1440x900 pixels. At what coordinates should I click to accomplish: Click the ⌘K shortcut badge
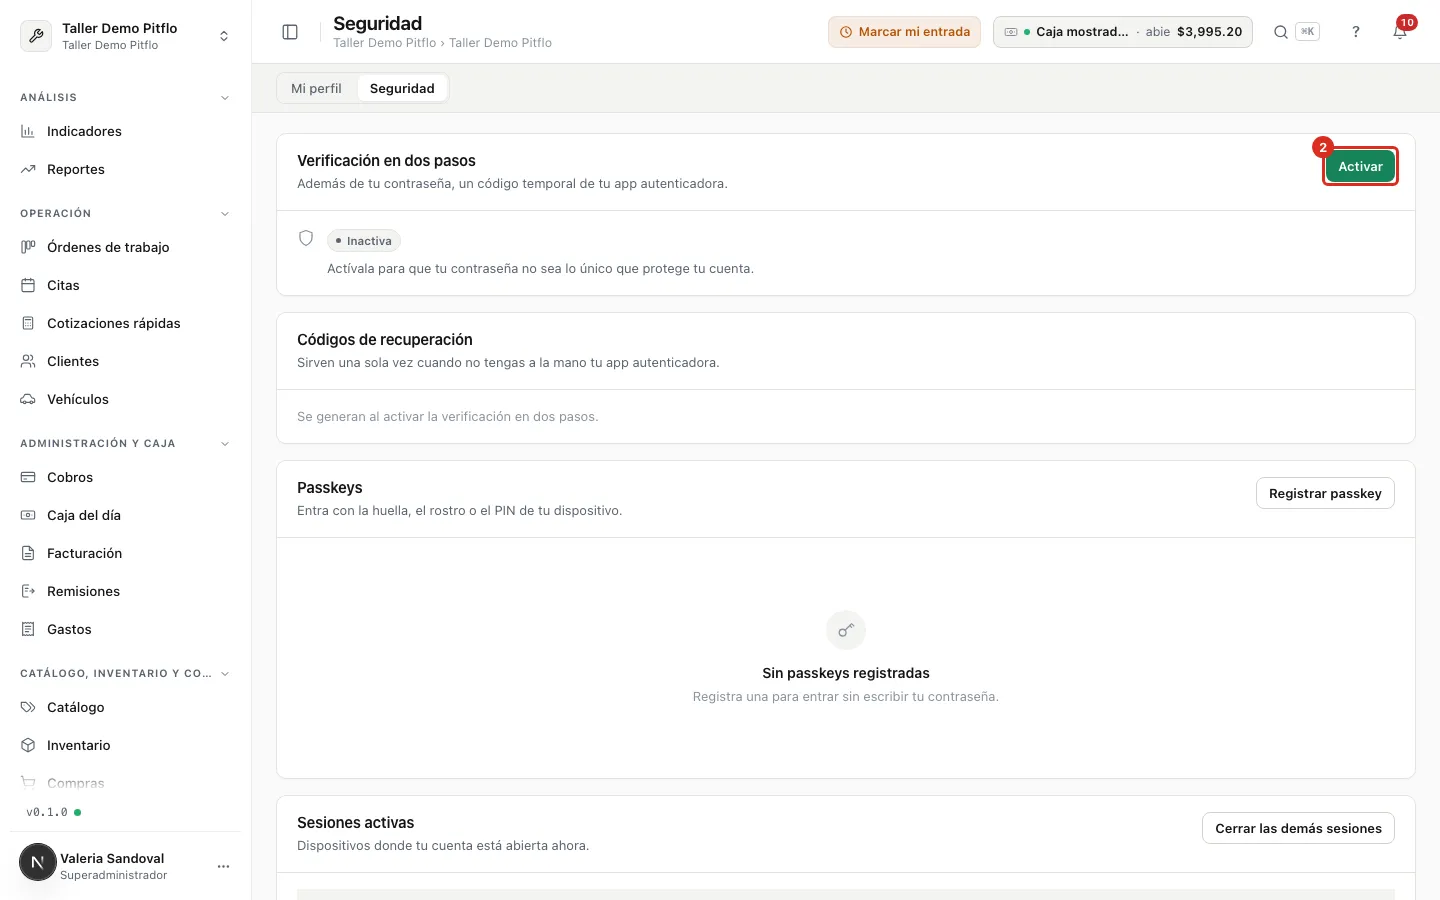pyautogui.click(x=1307, y=32)
